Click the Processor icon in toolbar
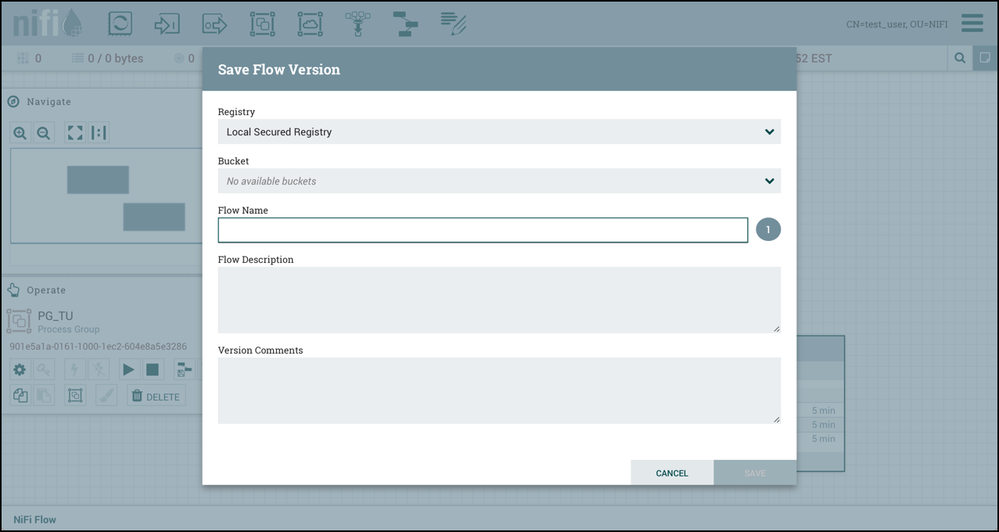The height and width of the screenshot is (532, 999). point(120,24)
